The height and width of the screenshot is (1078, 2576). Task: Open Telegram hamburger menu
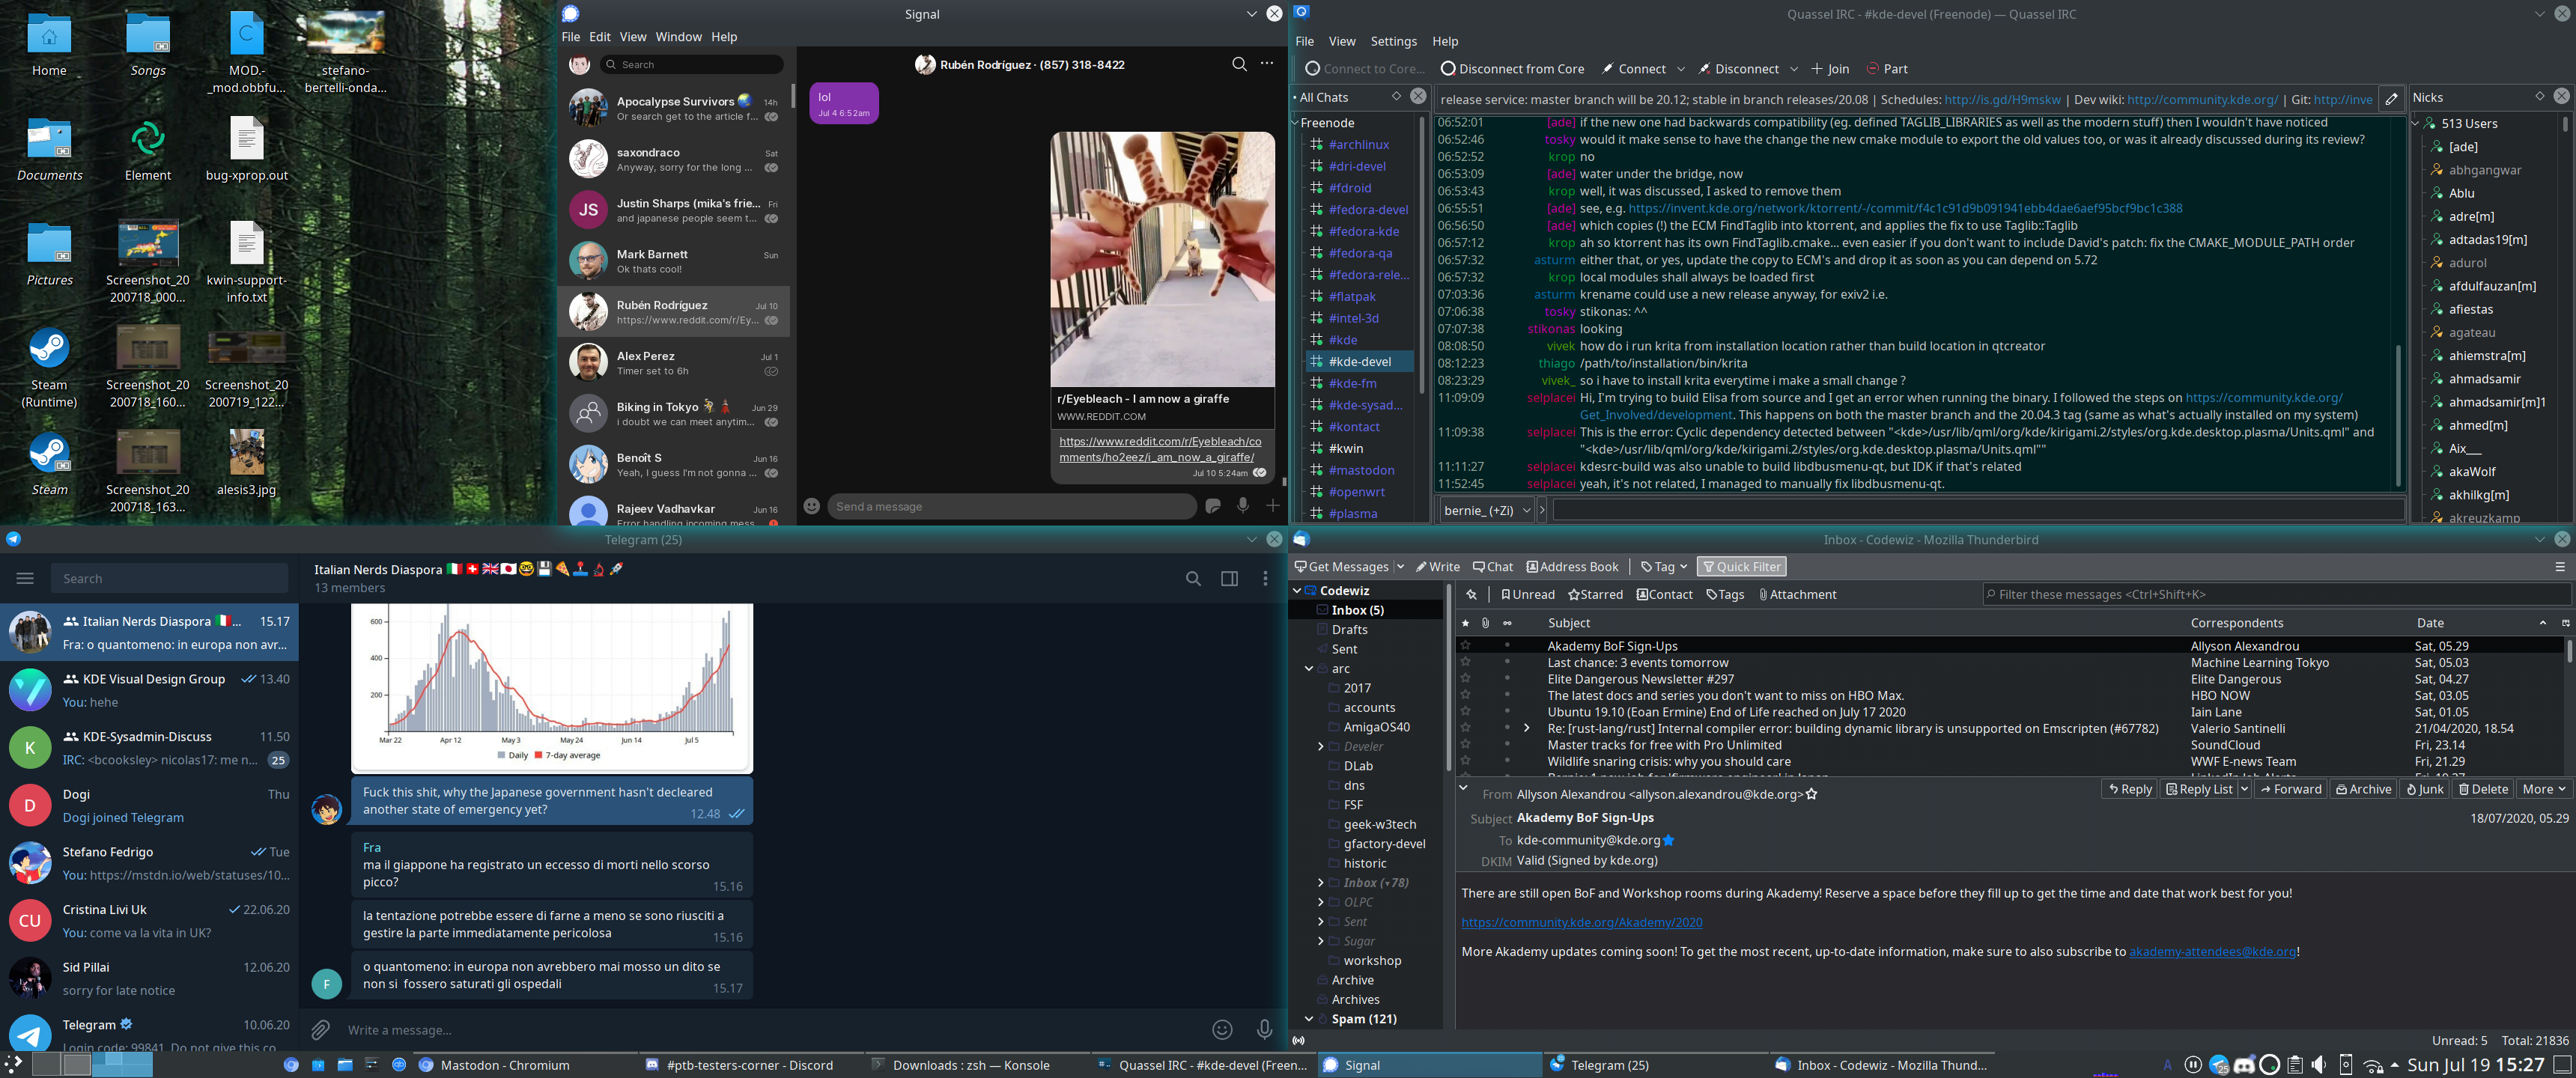[25, 578]
